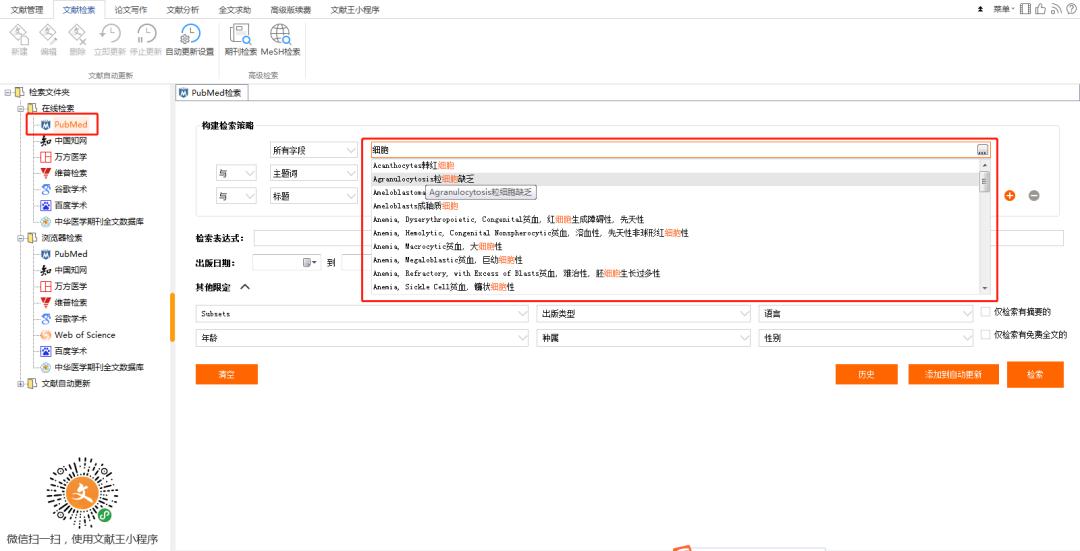The image size is (1080, 551).
Task: Select Web of Science in browser search
Action: (x=84, y=335)
